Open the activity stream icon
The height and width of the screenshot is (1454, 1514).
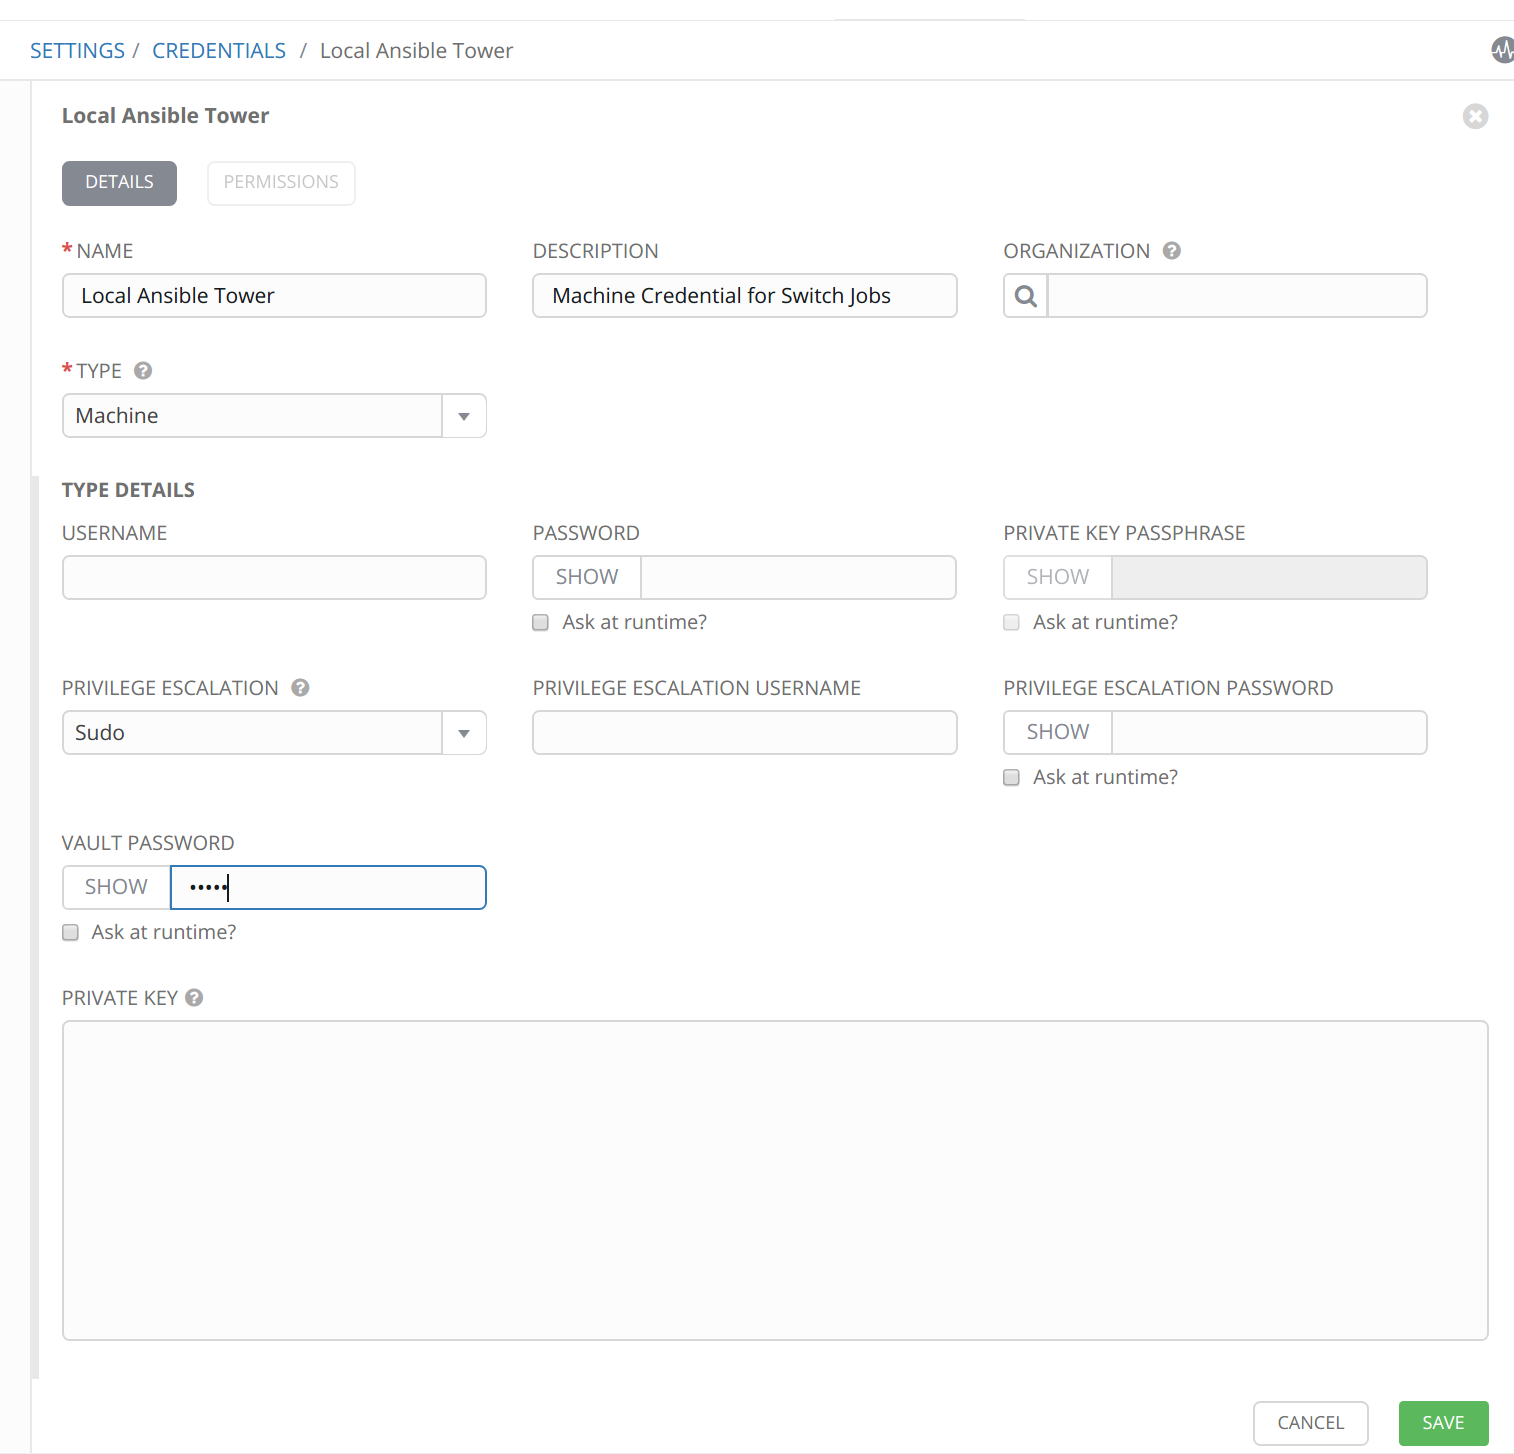pos(1502,50)
